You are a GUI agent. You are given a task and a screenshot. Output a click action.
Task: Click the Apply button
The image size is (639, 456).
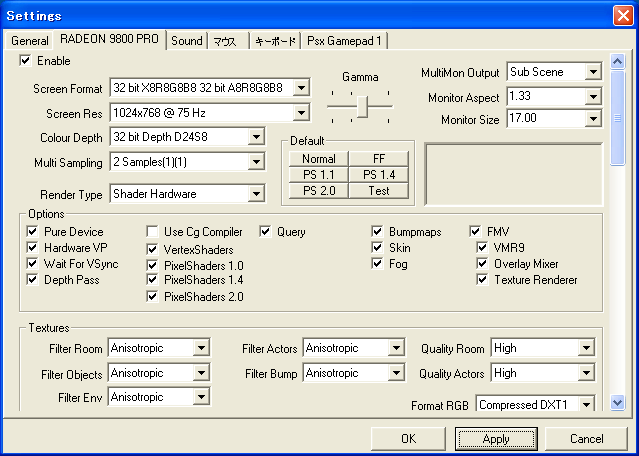pyautogui.click(x=496, y=439)
